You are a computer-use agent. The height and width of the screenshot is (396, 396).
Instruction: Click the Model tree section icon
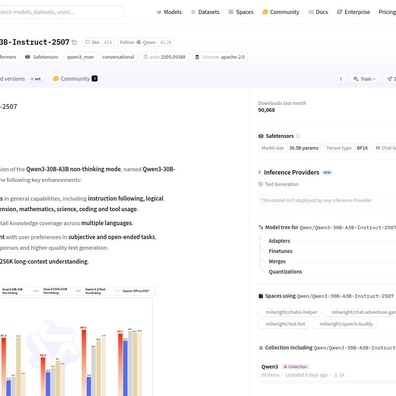(x=261, y=227)
